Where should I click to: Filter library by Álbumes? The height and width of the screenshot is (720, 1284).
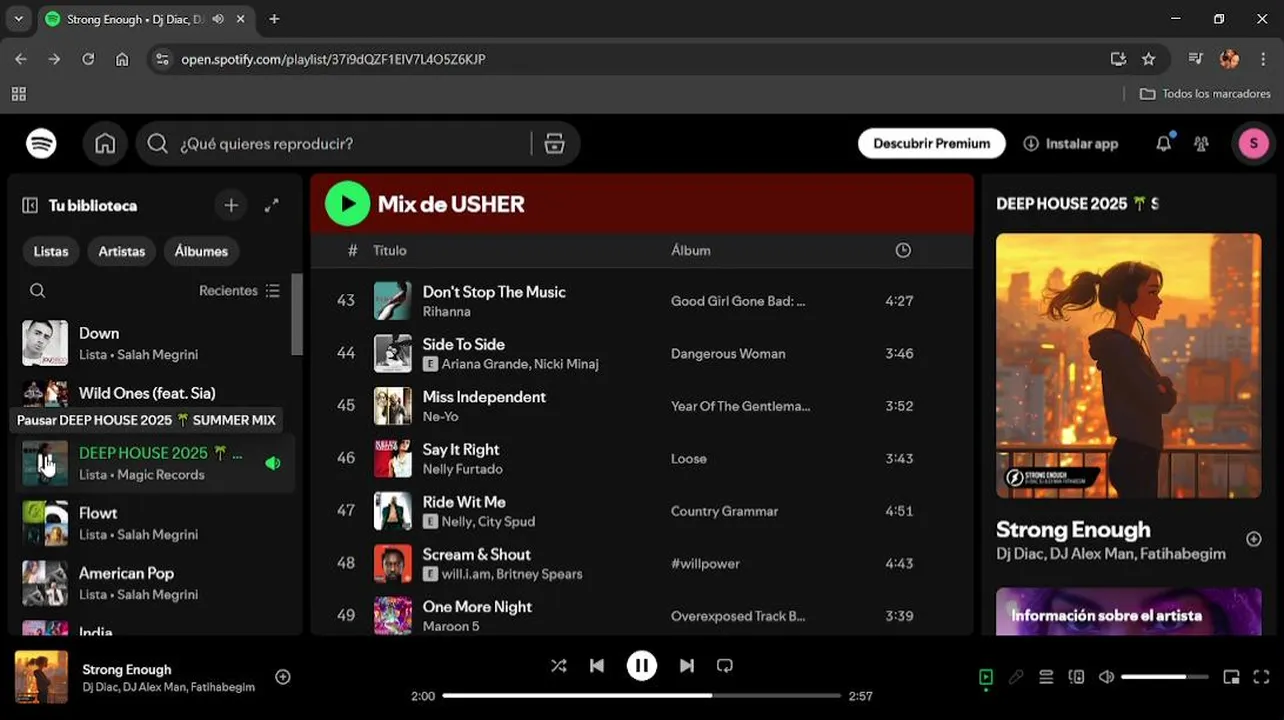201,251
